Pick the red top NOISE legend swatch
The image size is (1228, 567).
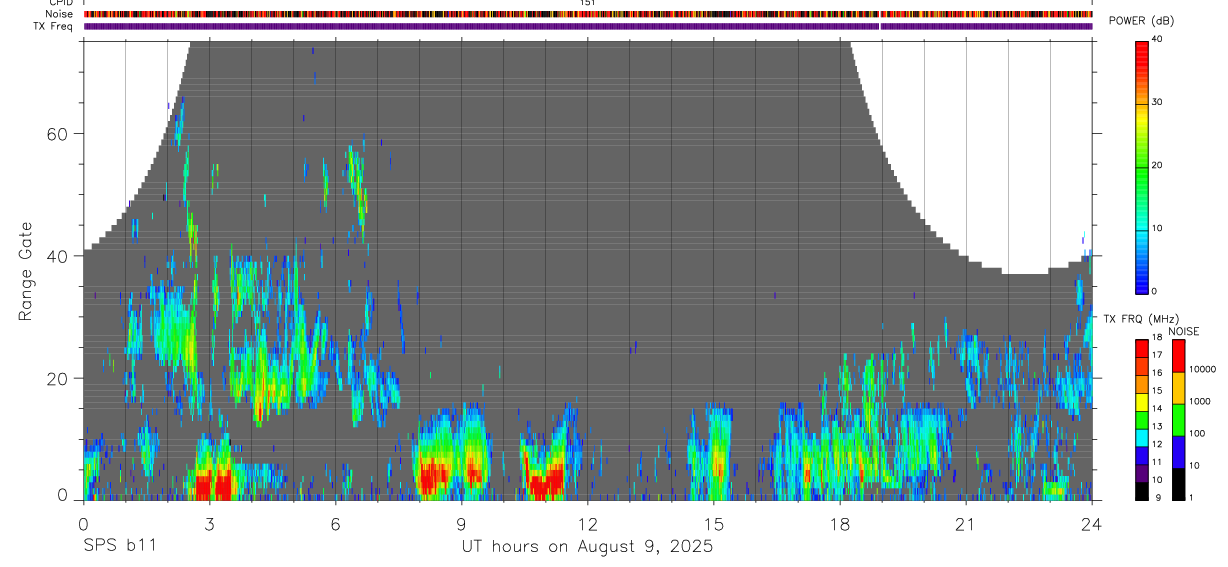pos(1178,356)
